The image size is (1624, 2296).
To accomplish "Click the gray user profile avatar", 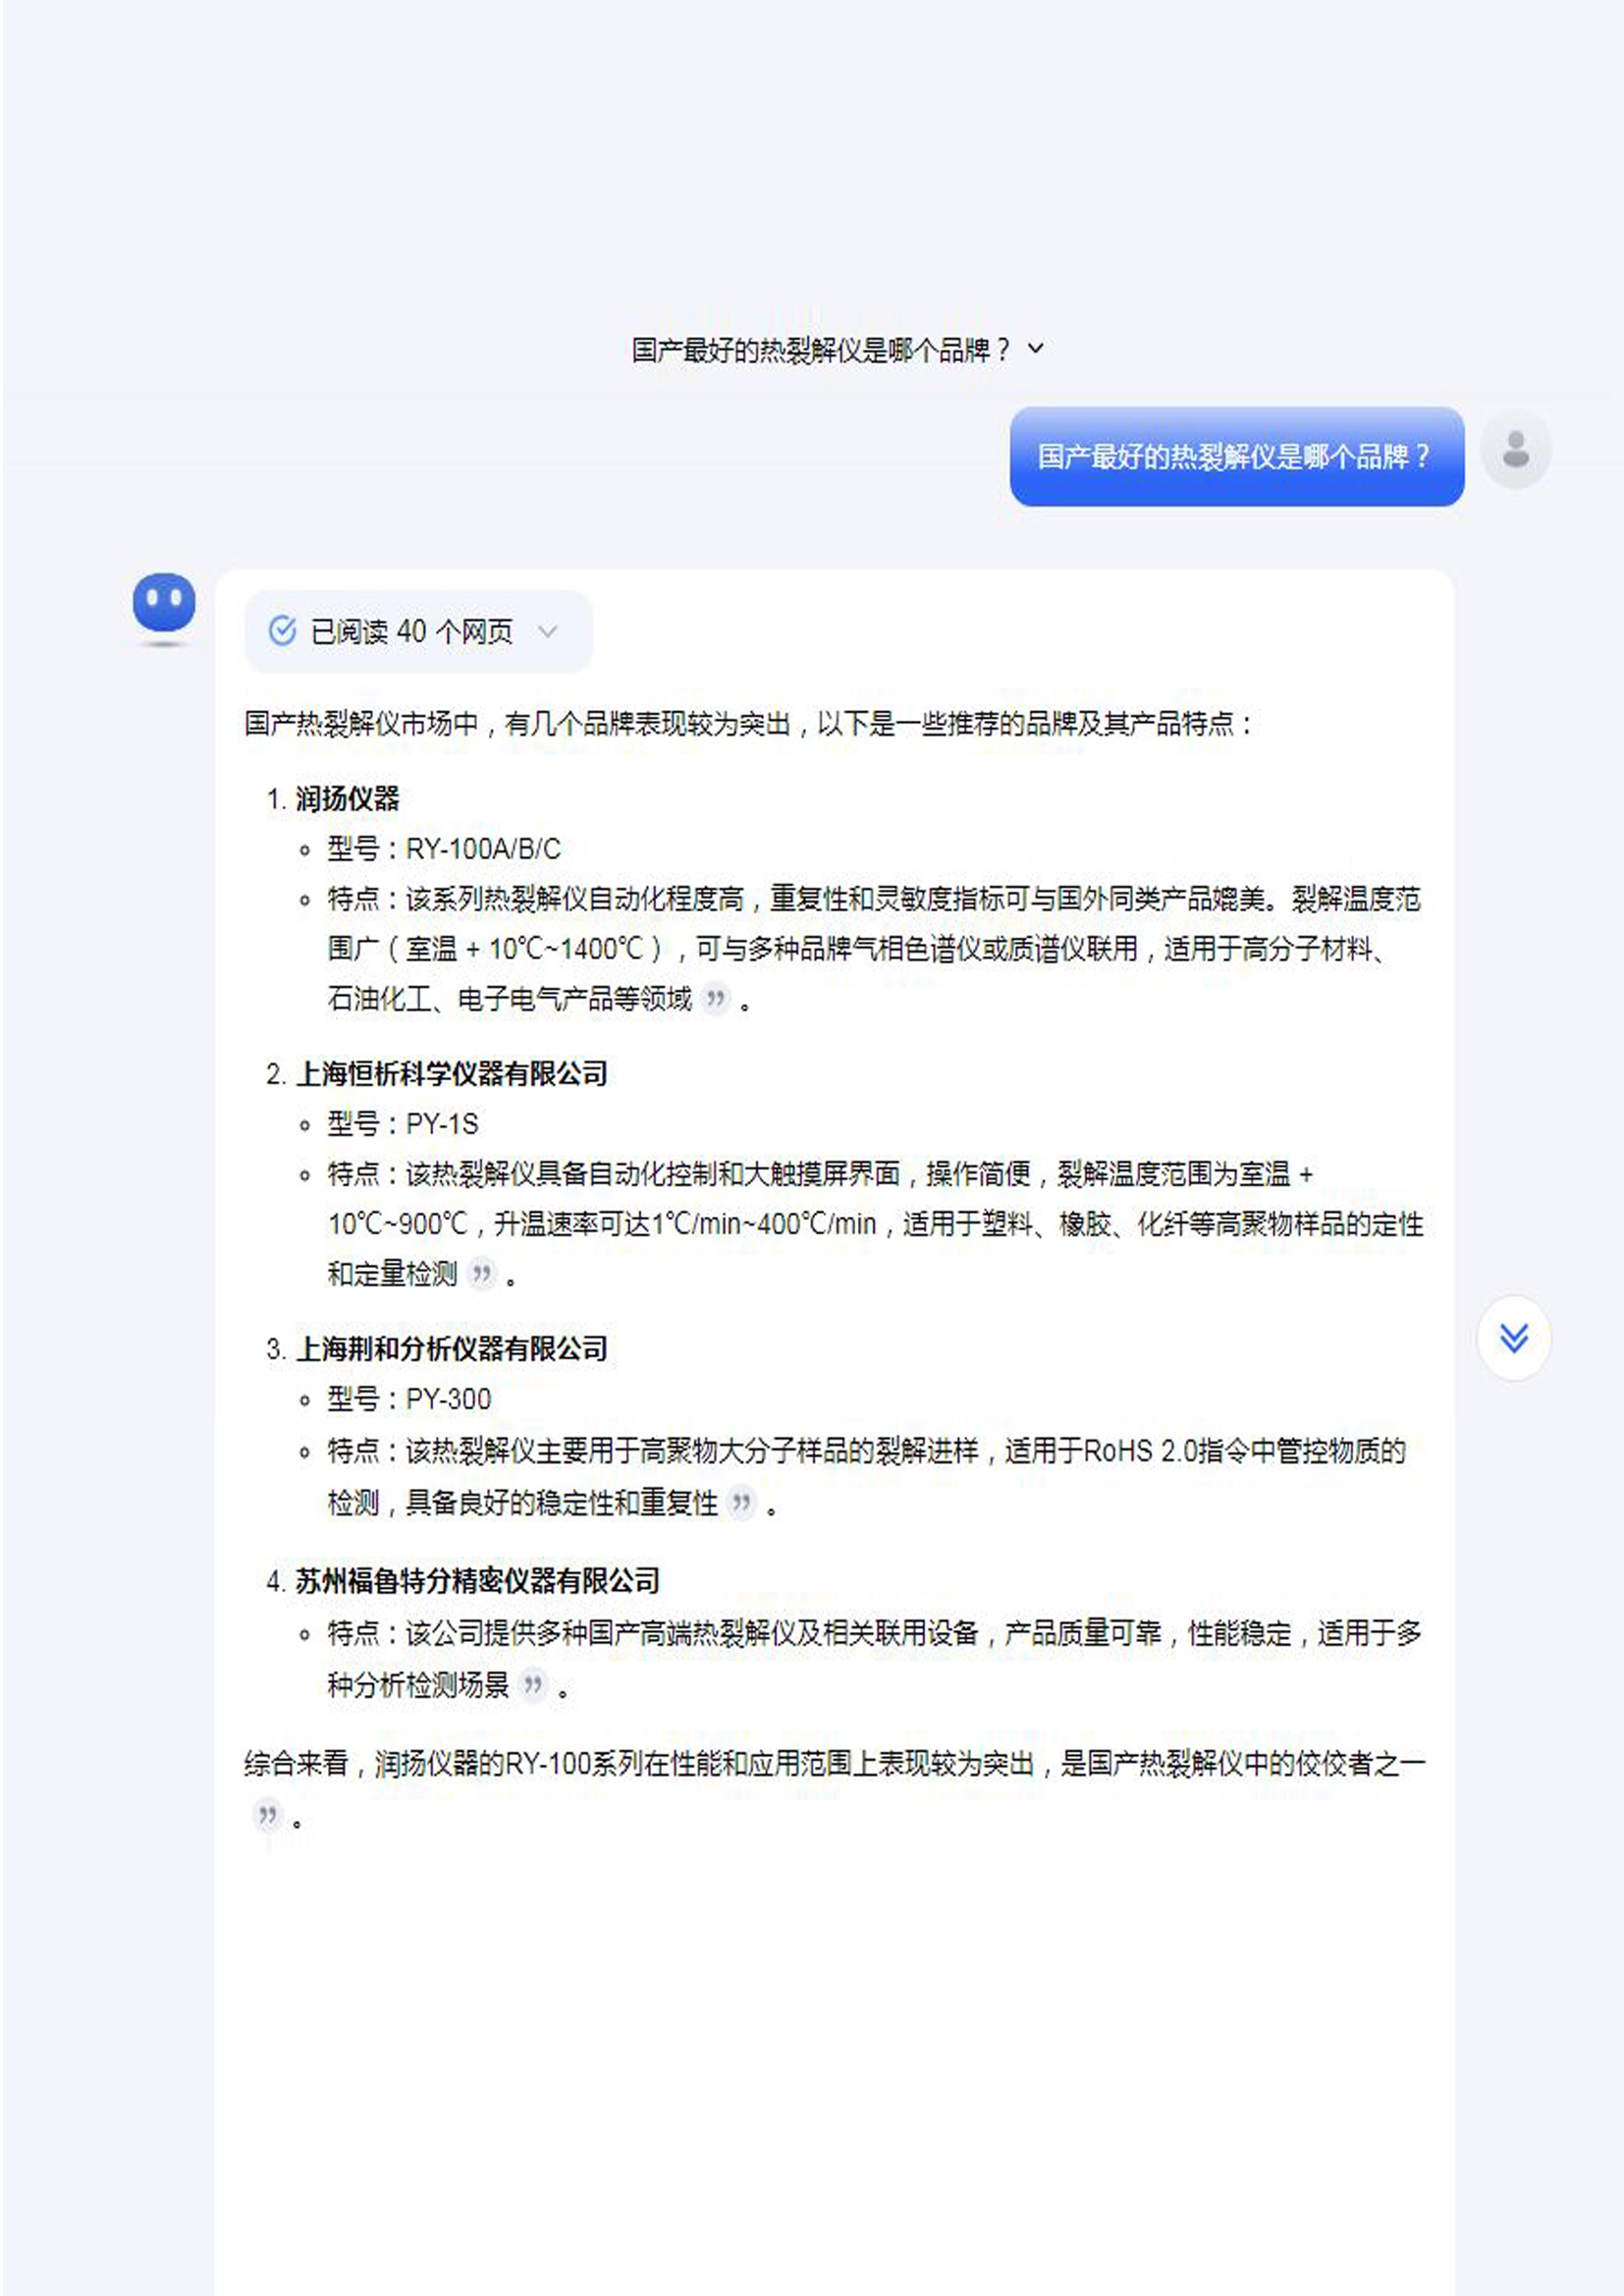I will [1516, 449].
